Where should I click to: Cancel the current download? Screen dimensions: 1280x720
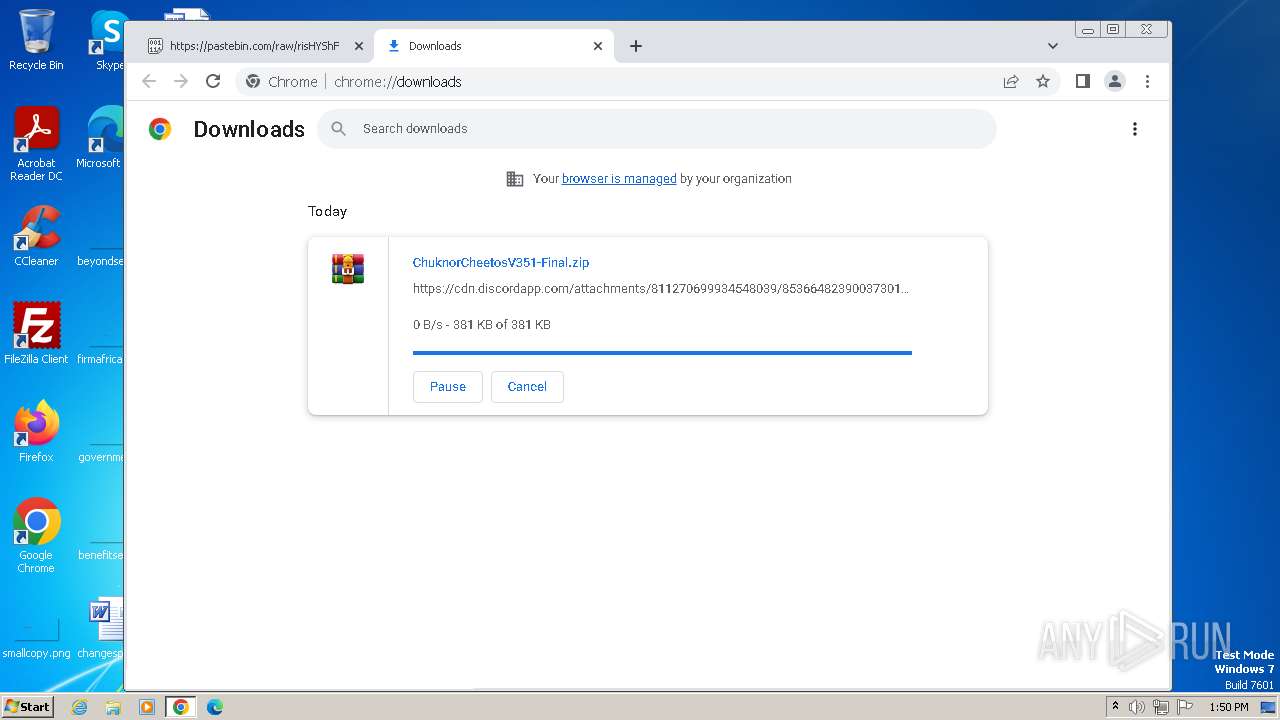tap(527, 387)
